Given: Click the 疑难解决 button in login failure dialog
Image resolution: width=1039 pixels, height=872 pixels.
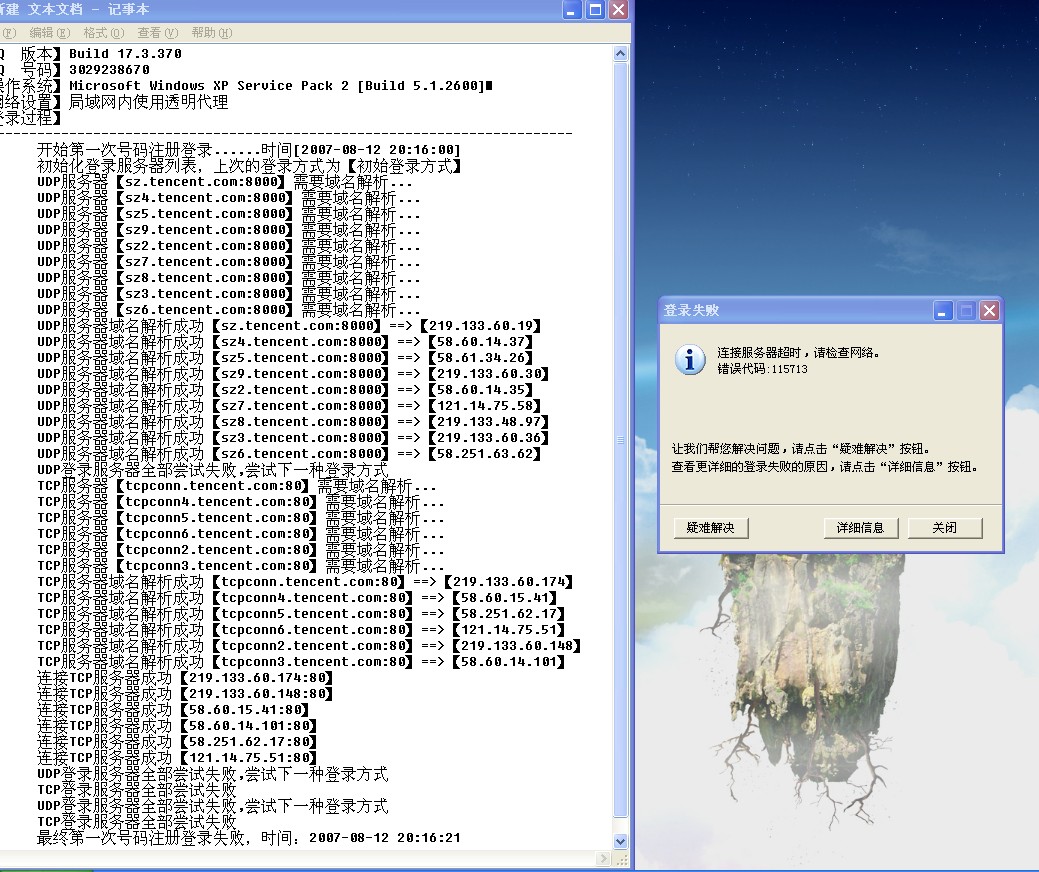Looking at the screenshot, I should [710, 527].
